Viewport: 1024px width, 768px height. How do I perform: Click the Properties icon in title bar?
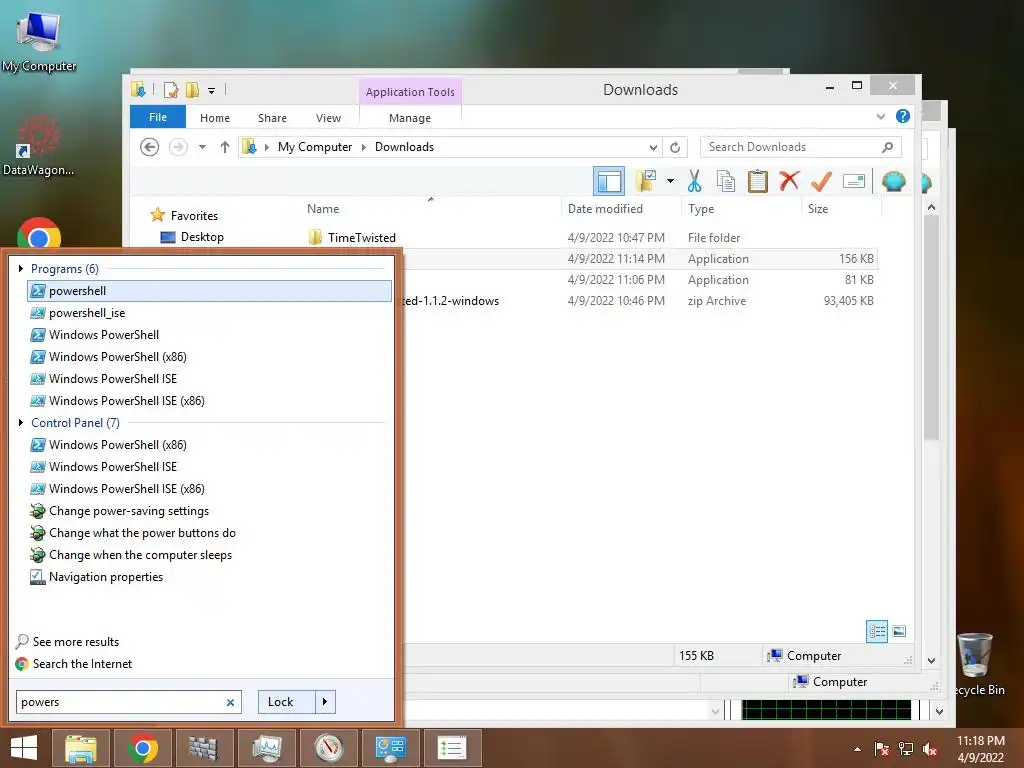coord(171,90)
